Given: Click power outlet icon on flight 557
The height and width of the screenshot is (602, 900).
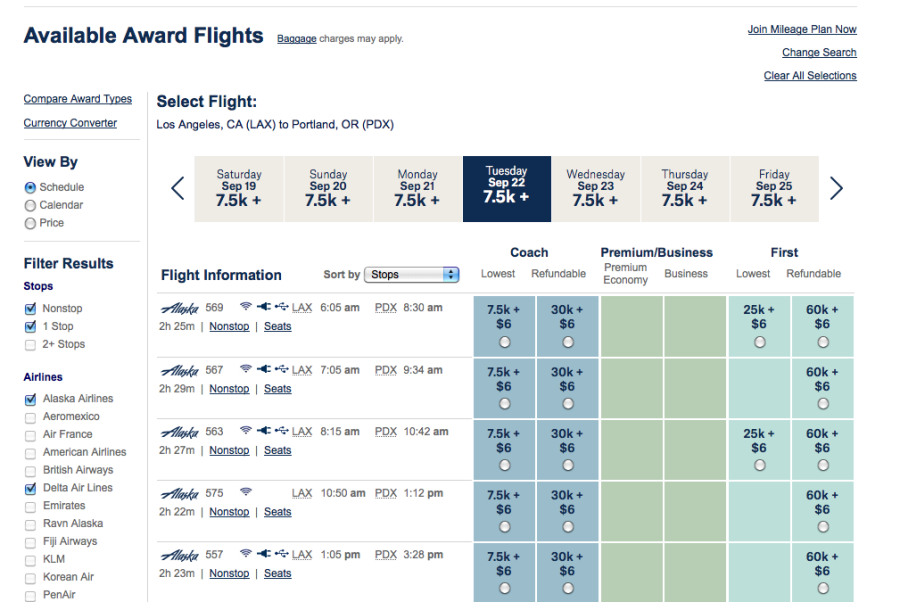Looking at the screenshot, I should point(264,555).
